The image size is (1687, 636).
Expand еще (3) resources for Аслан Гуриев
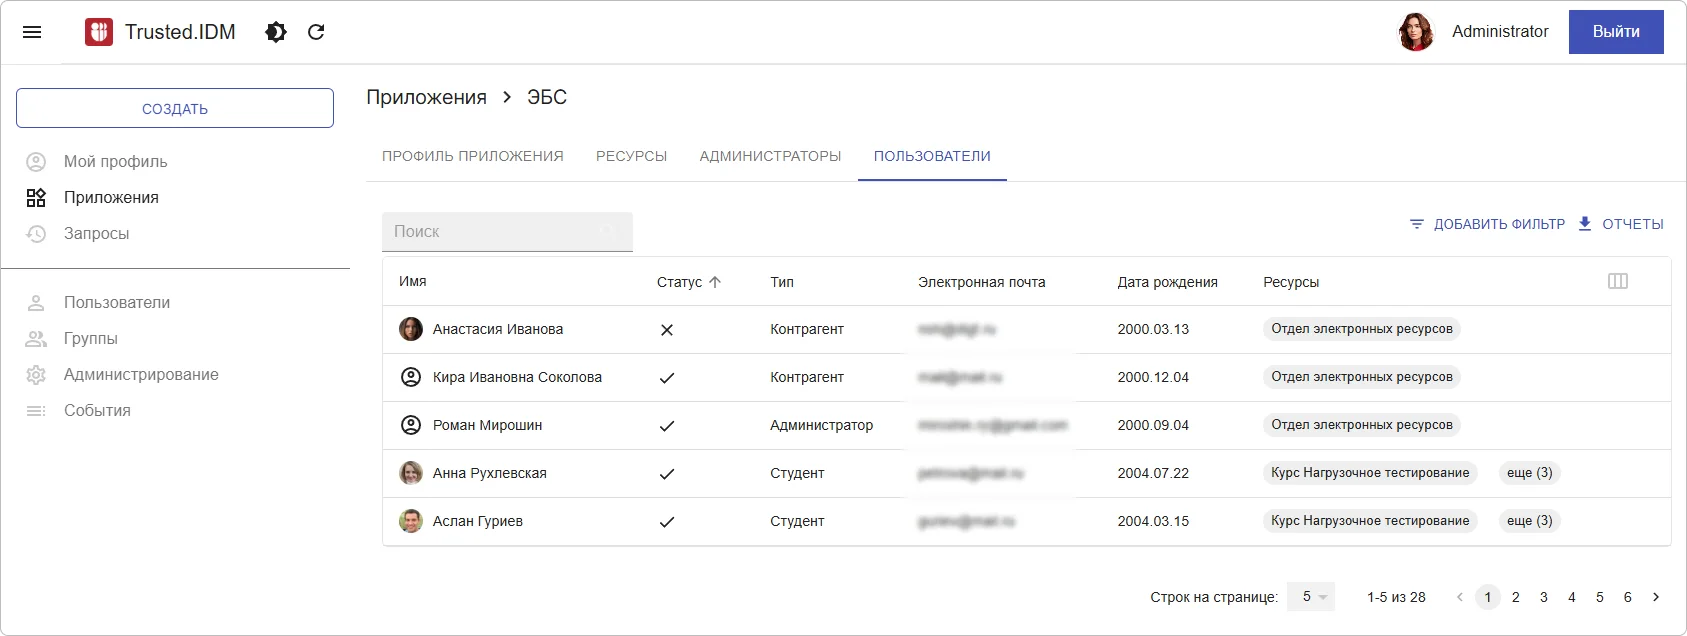(1529, 521)
